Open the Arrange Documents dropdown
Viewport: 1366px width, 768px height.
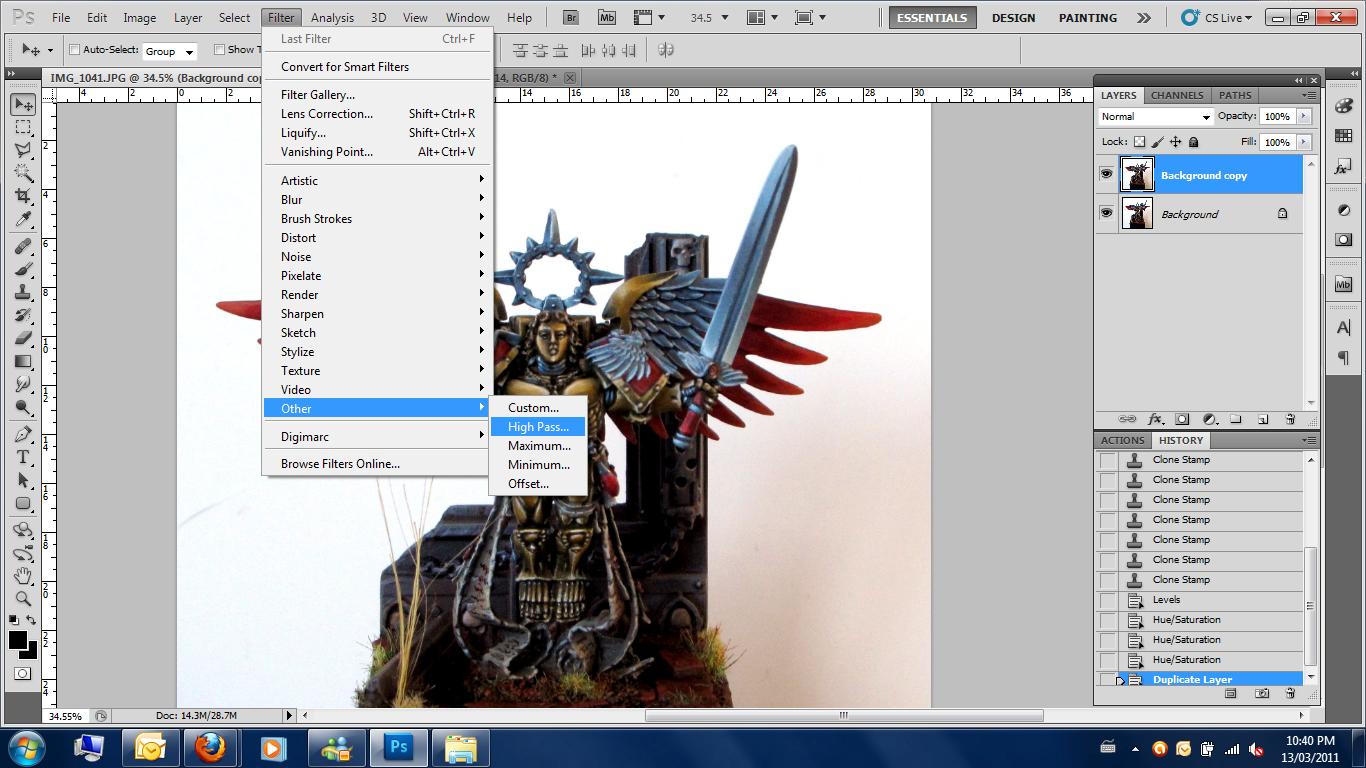click(763, 17)
